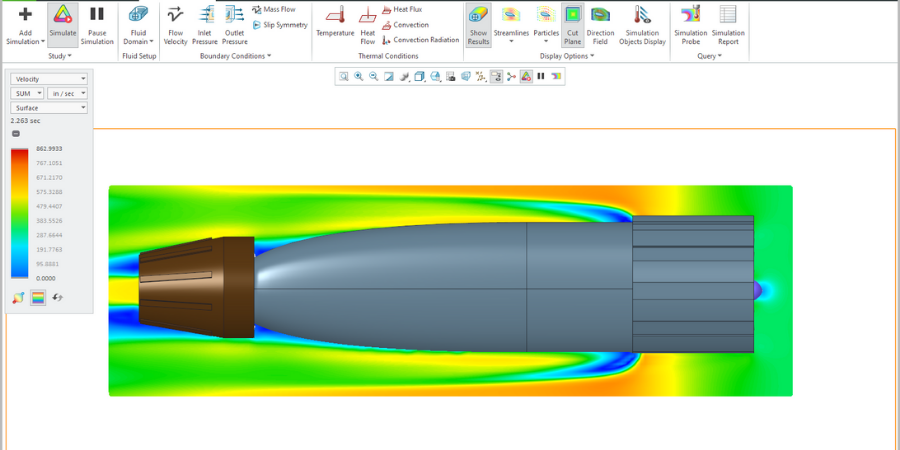Toggle the rainbow legend button below color scale

tap(38, 298)
